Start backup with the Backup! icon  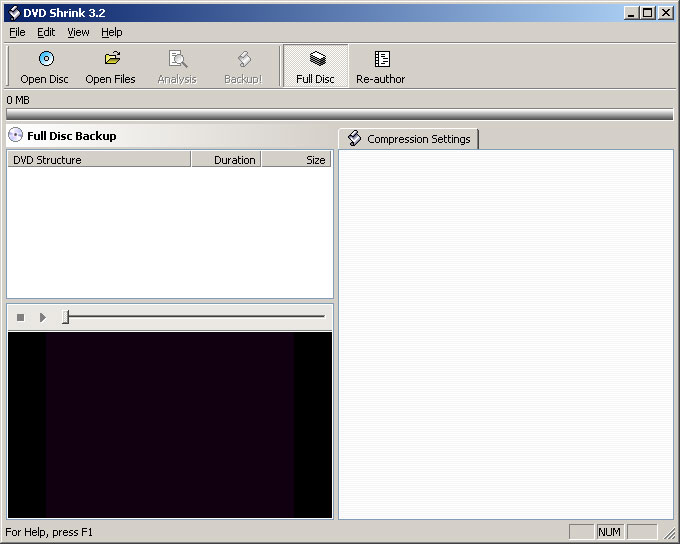pyautogui.click(x=243, y=59)
